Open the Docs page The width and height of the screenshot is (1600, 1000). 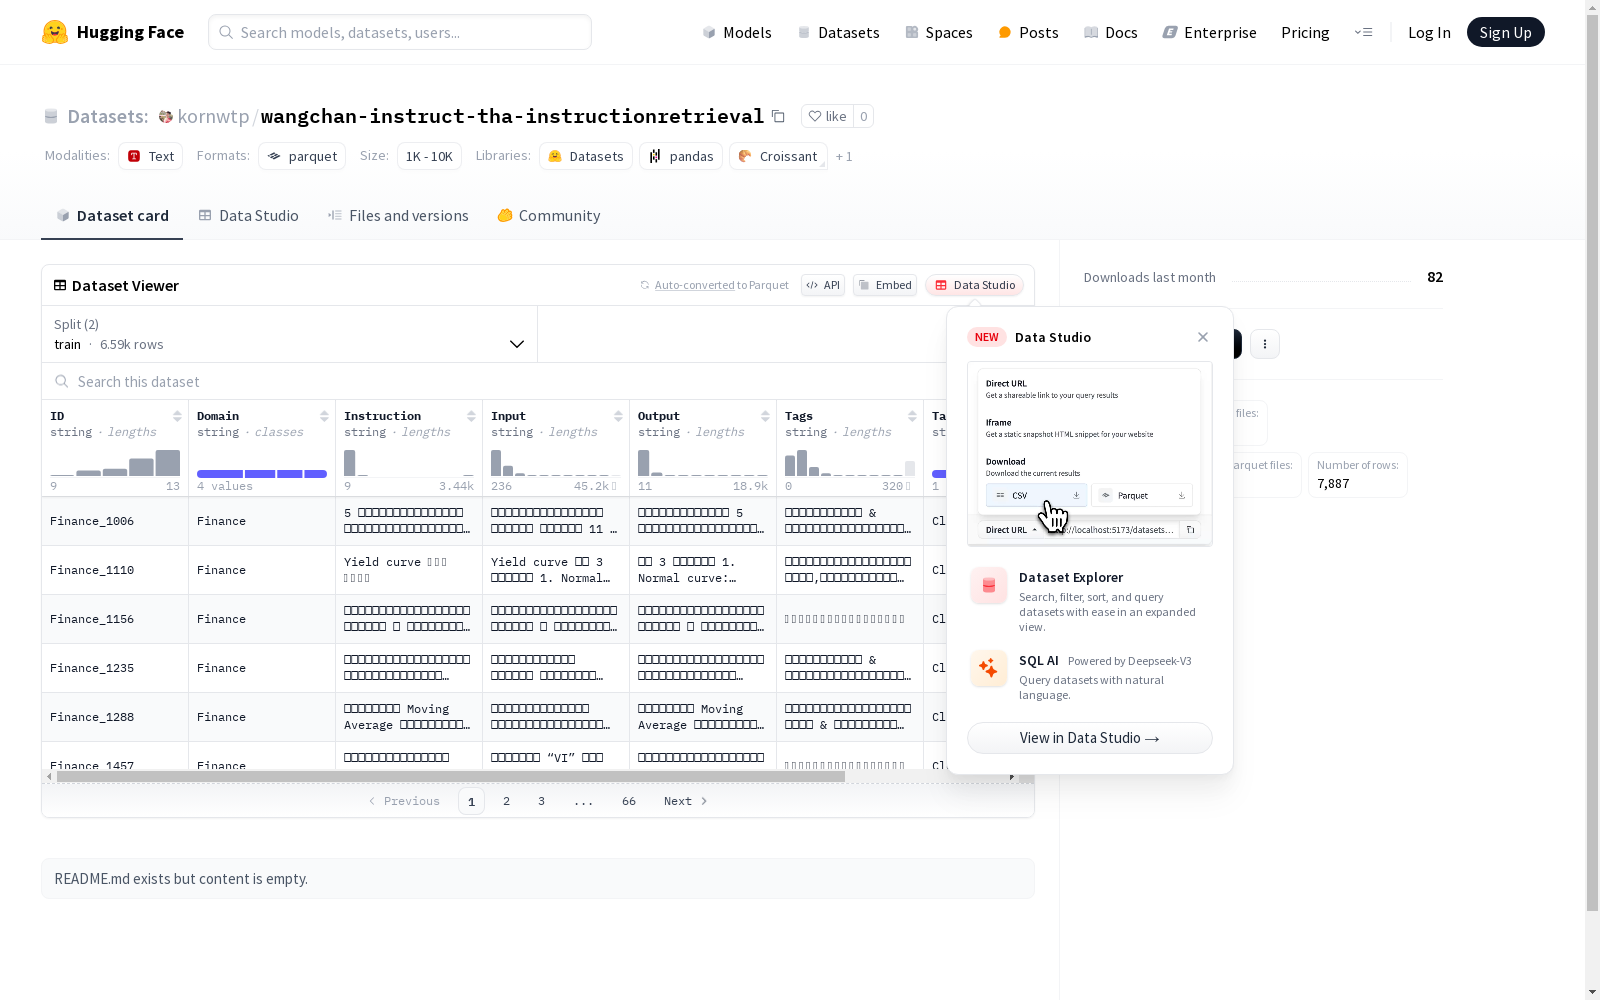(x=1111, y=32)
